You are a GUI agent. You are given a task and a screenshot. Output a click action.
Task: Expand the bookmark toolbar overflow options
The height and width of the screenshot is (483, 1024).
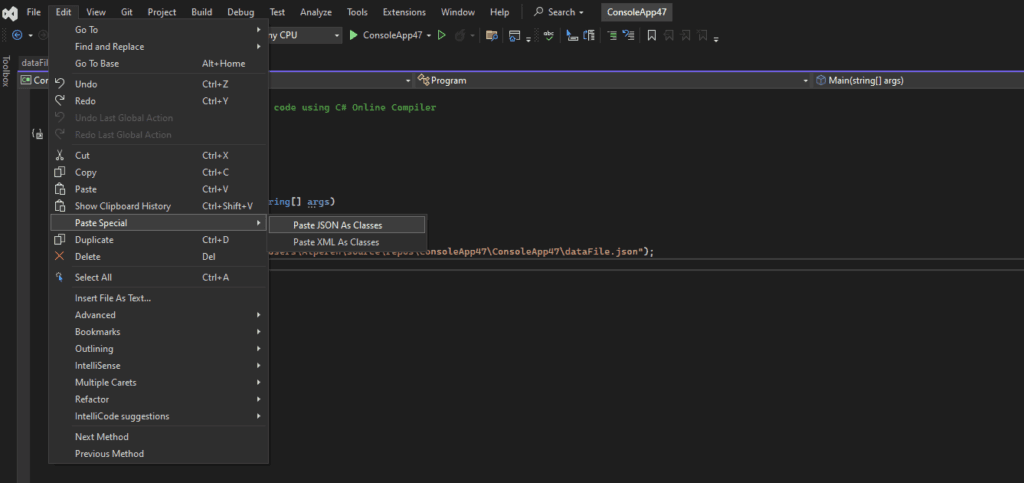[716, 37]
